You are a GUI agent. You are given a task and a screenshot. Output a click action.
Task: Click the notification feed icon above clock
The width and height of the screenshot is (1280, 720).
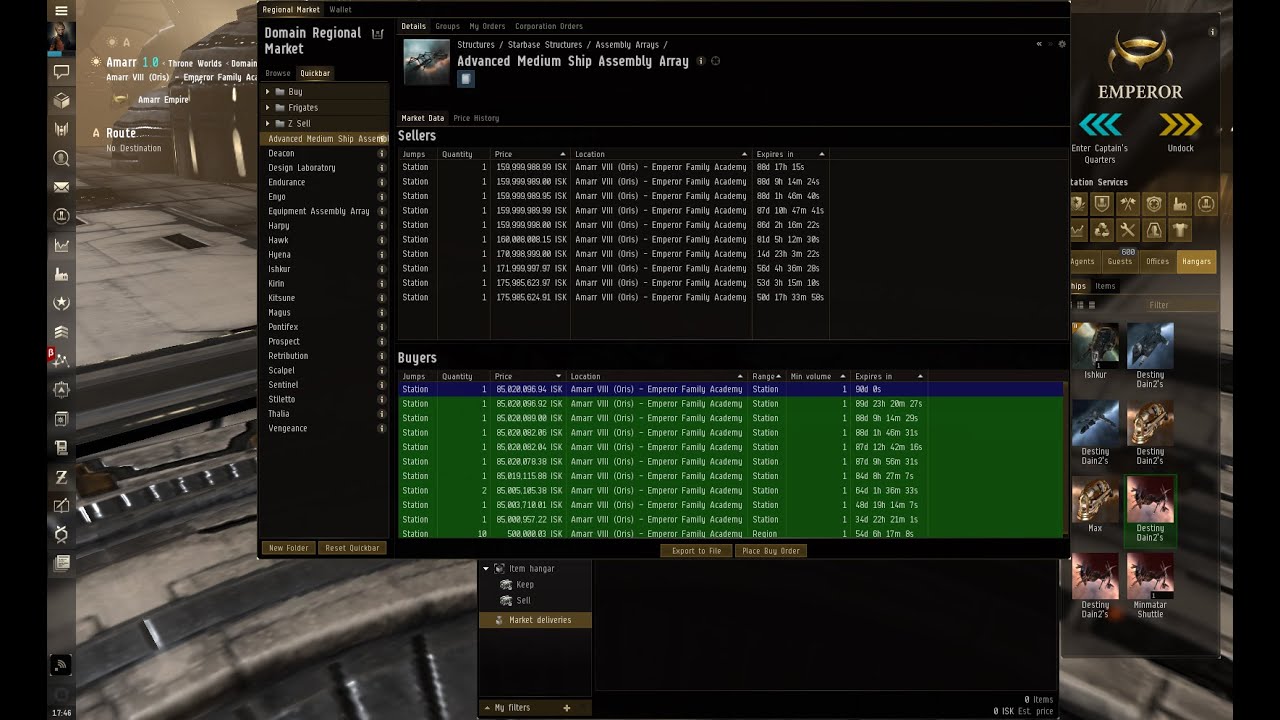point(61,665)
